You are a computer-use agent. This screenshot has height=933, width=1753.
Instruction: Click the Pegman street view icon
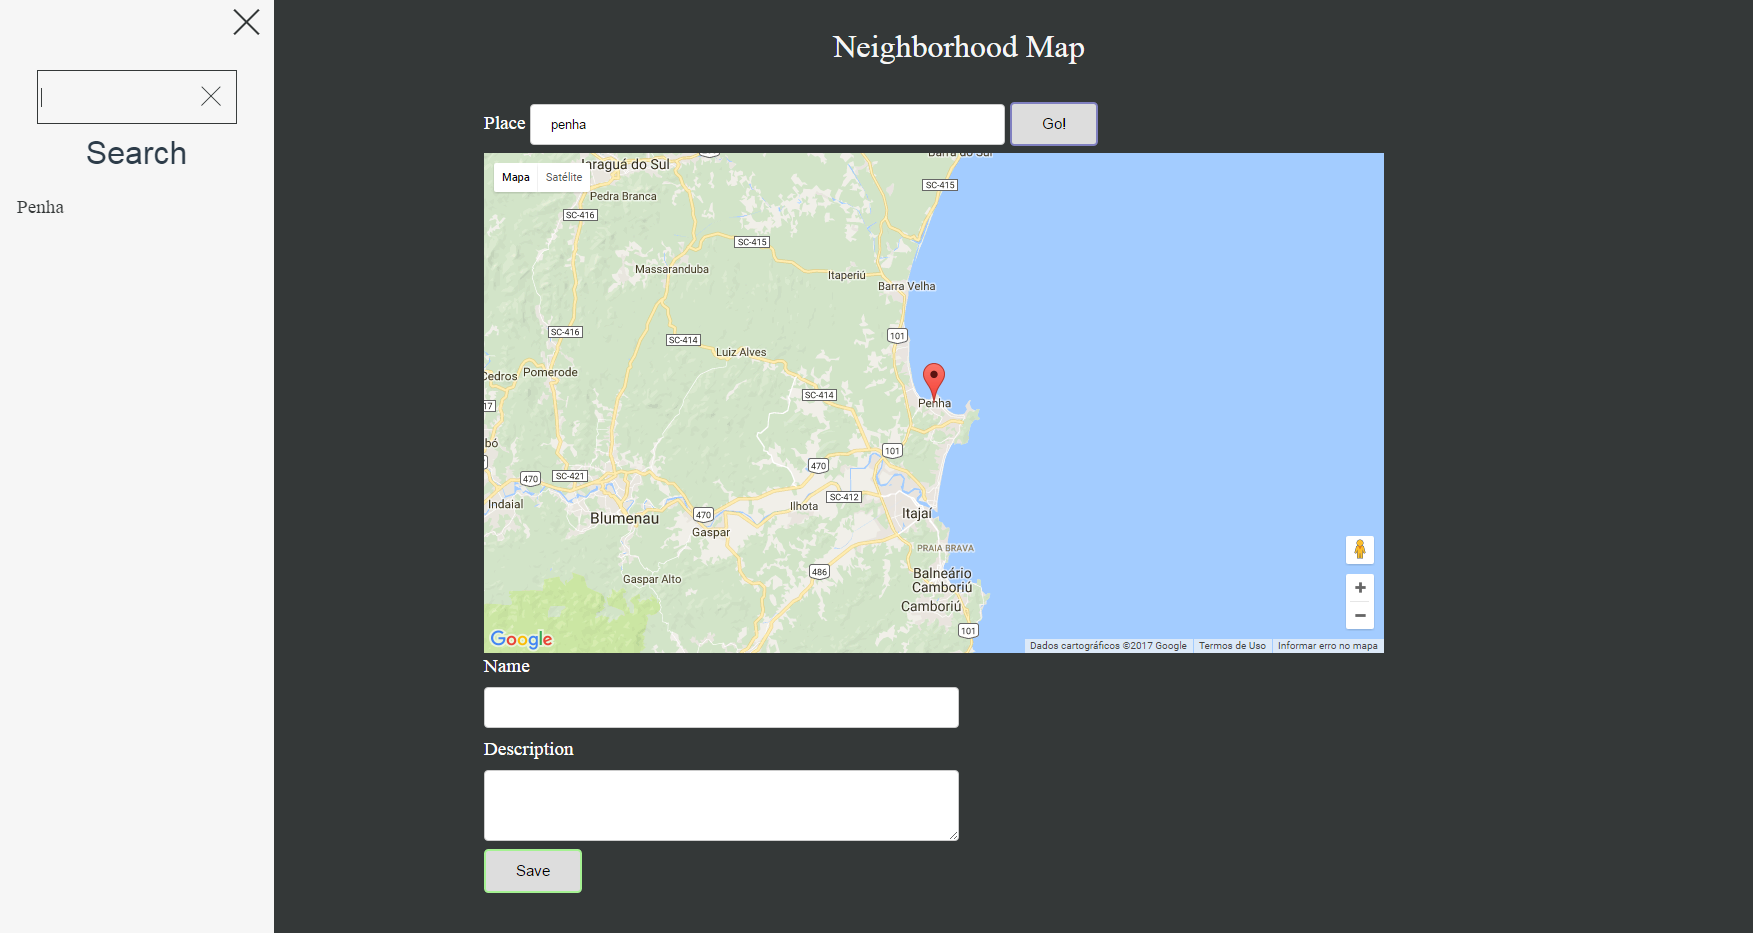pos(1360,549)
